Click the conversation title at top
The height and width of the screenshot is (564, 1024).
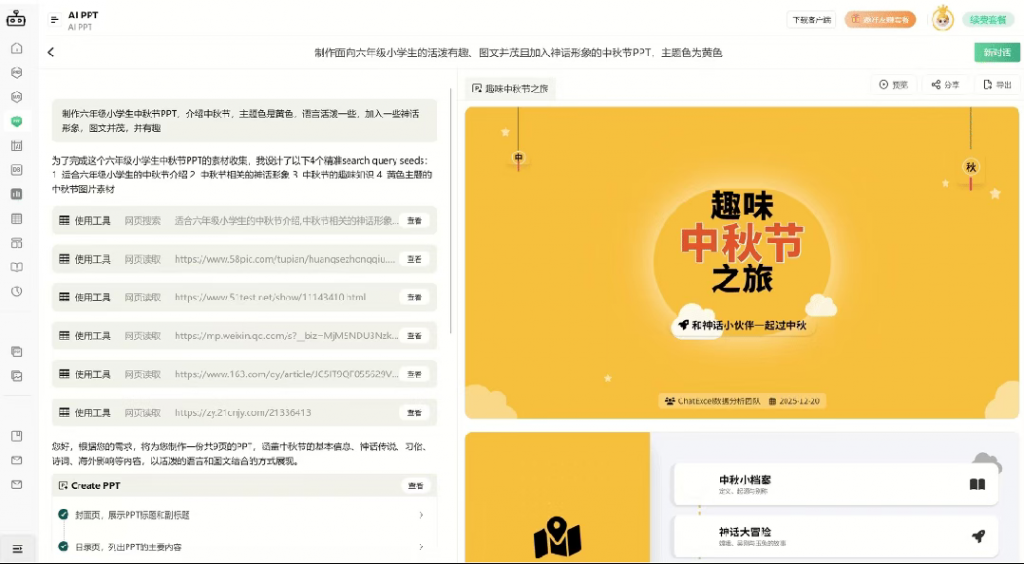coord(518,52)
